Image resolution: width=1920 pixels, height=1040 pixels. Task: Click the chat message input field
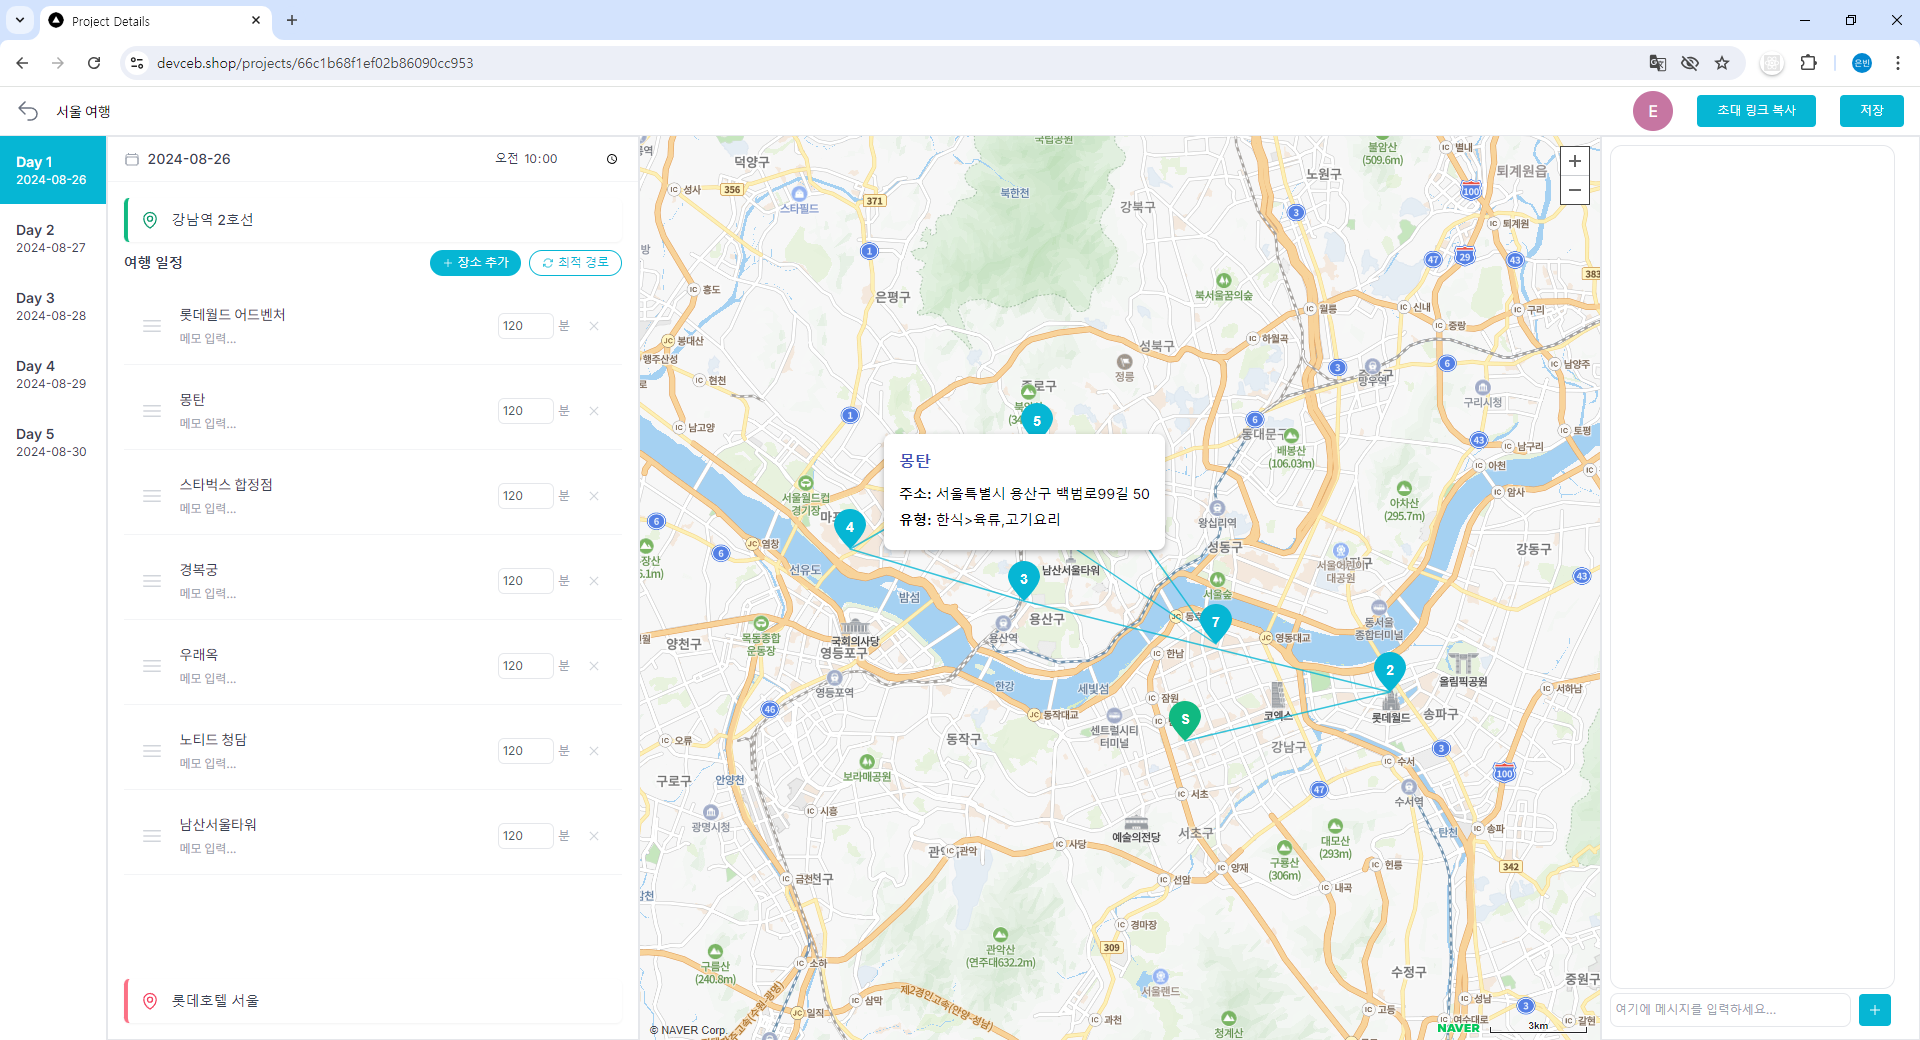1729,1010
